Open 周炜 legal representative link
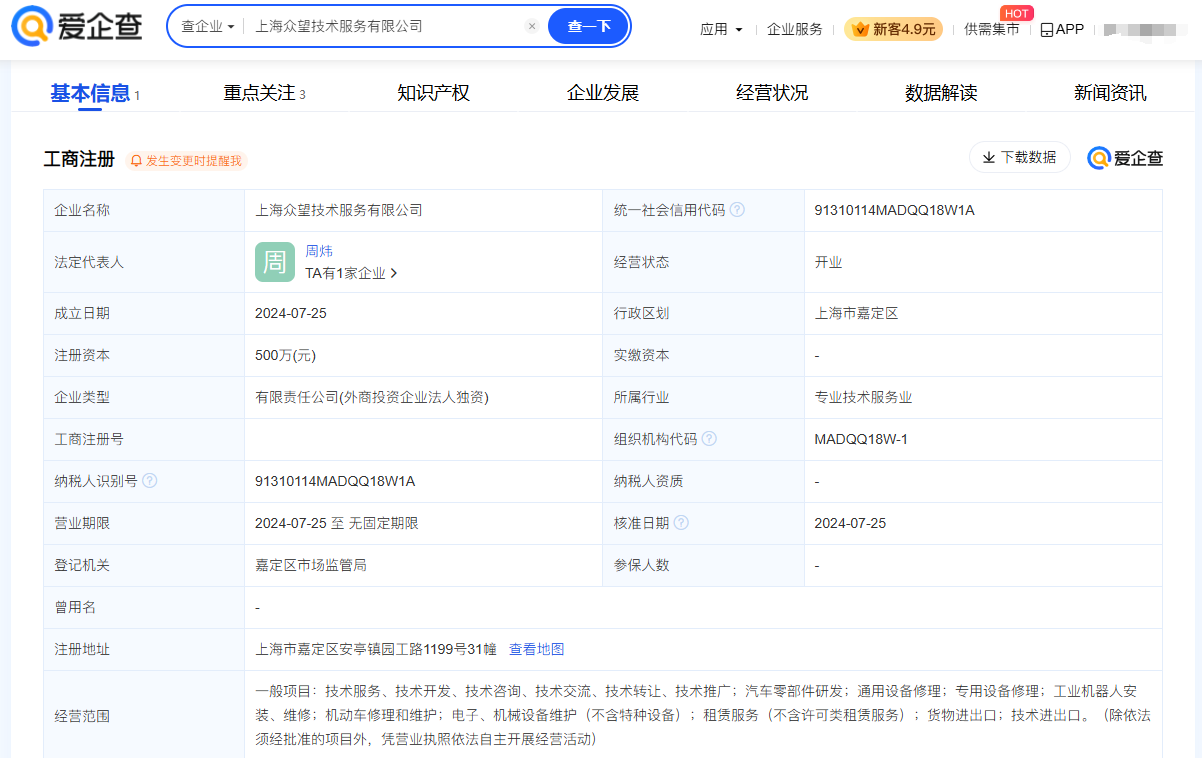 [319, 251]
